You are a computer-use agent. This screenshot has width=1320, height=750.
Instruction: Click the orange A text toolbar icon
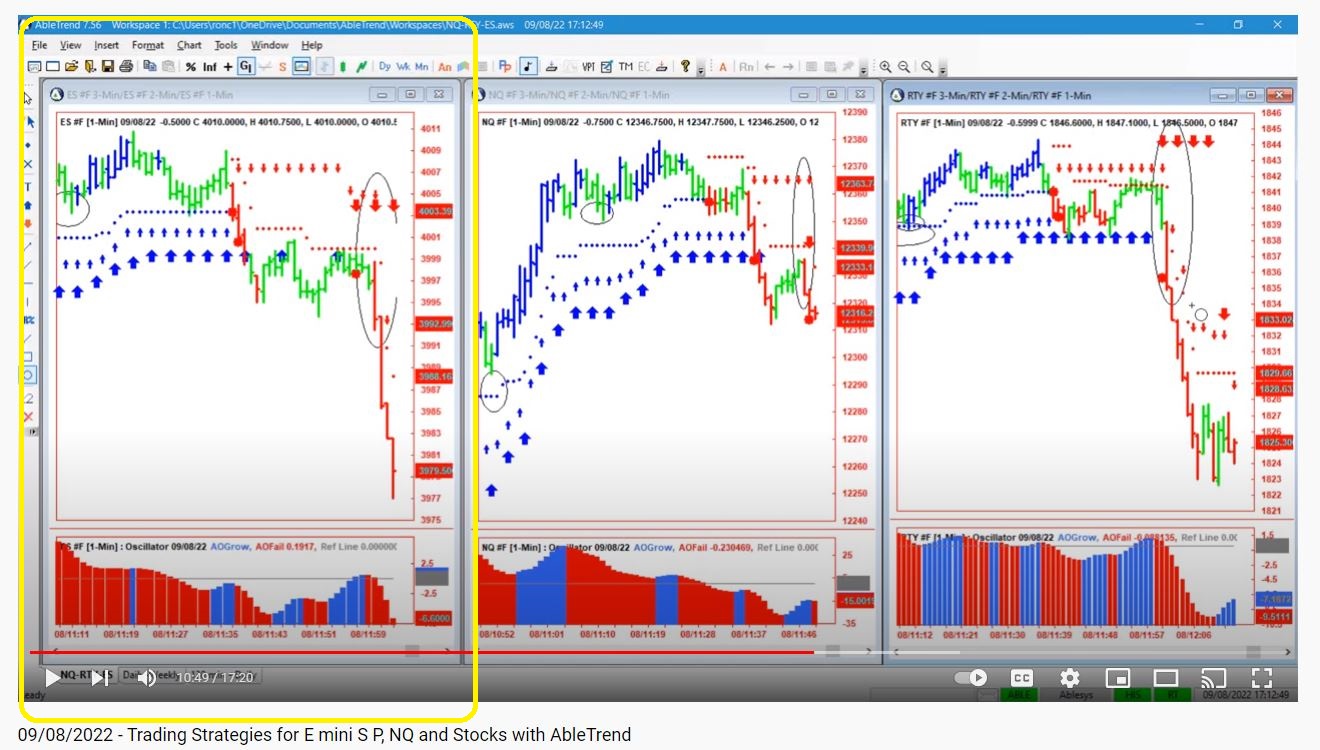point(721,67)
